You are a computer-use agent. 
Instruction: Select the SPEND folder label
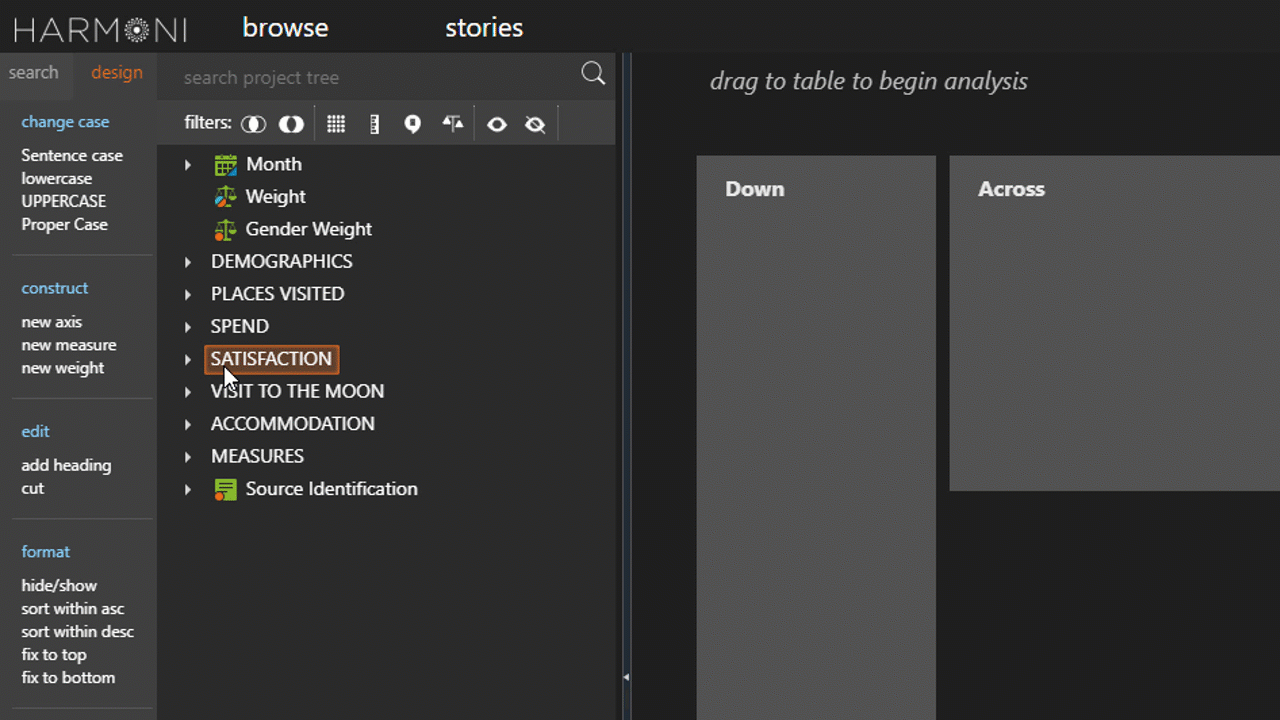(x=240, y=327)
